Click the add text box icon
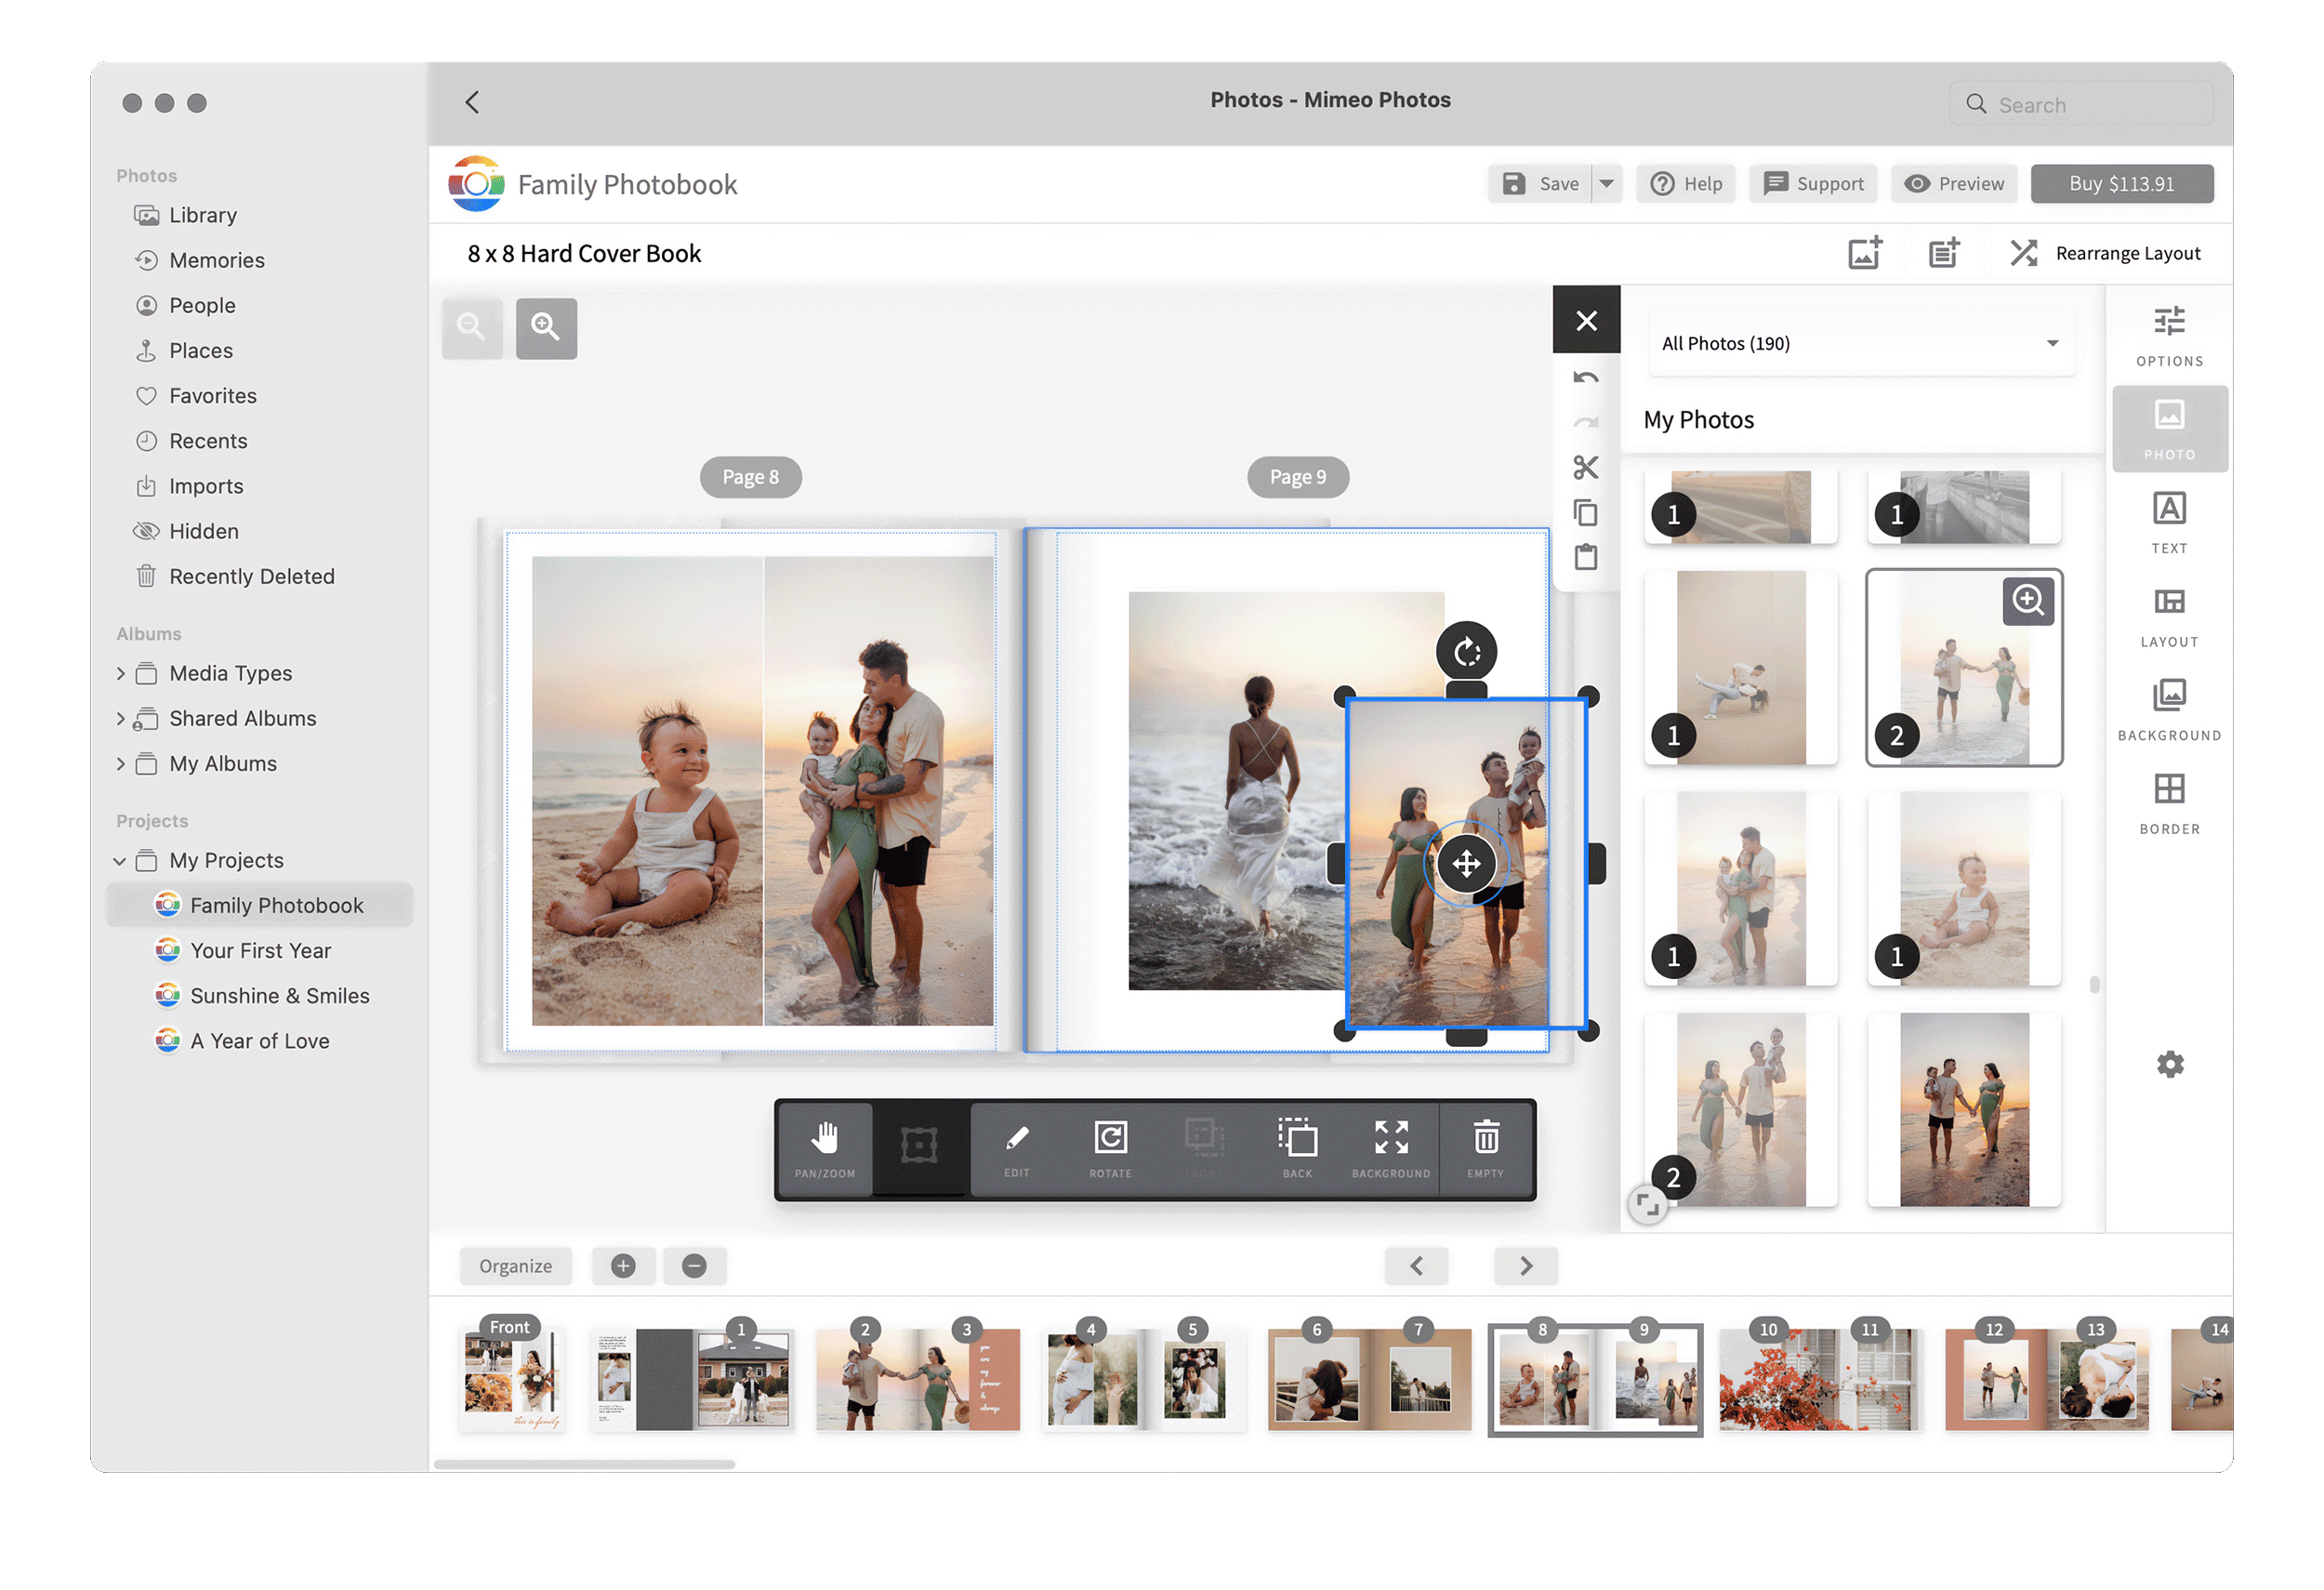 (1944, 253)
